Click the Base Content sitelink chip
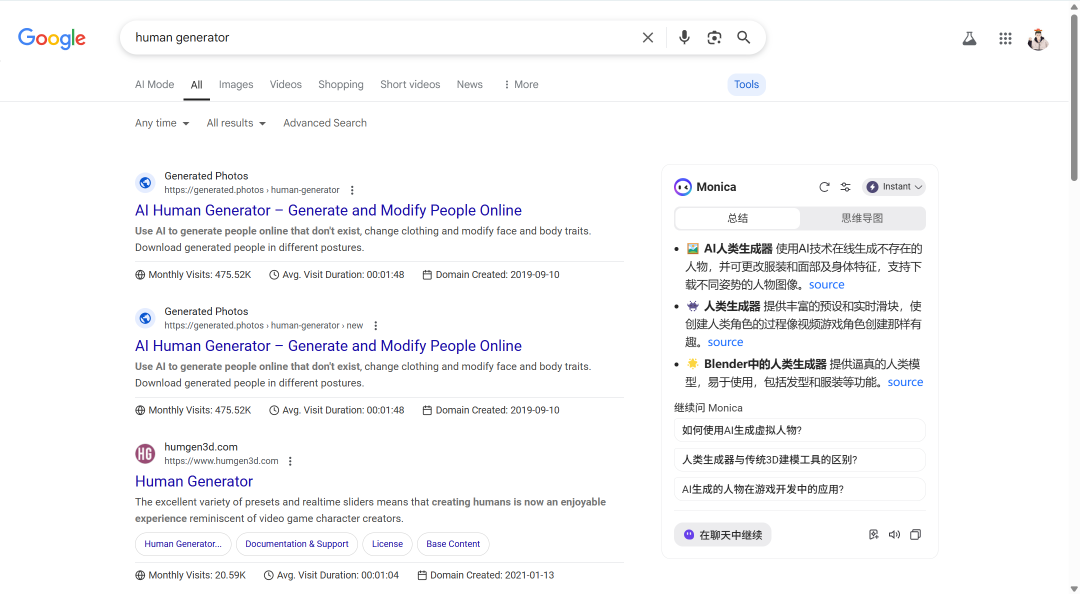Image resolution: width=1080 pixels, height=594 pixels. pyautogui.click(x=453, y=544)
